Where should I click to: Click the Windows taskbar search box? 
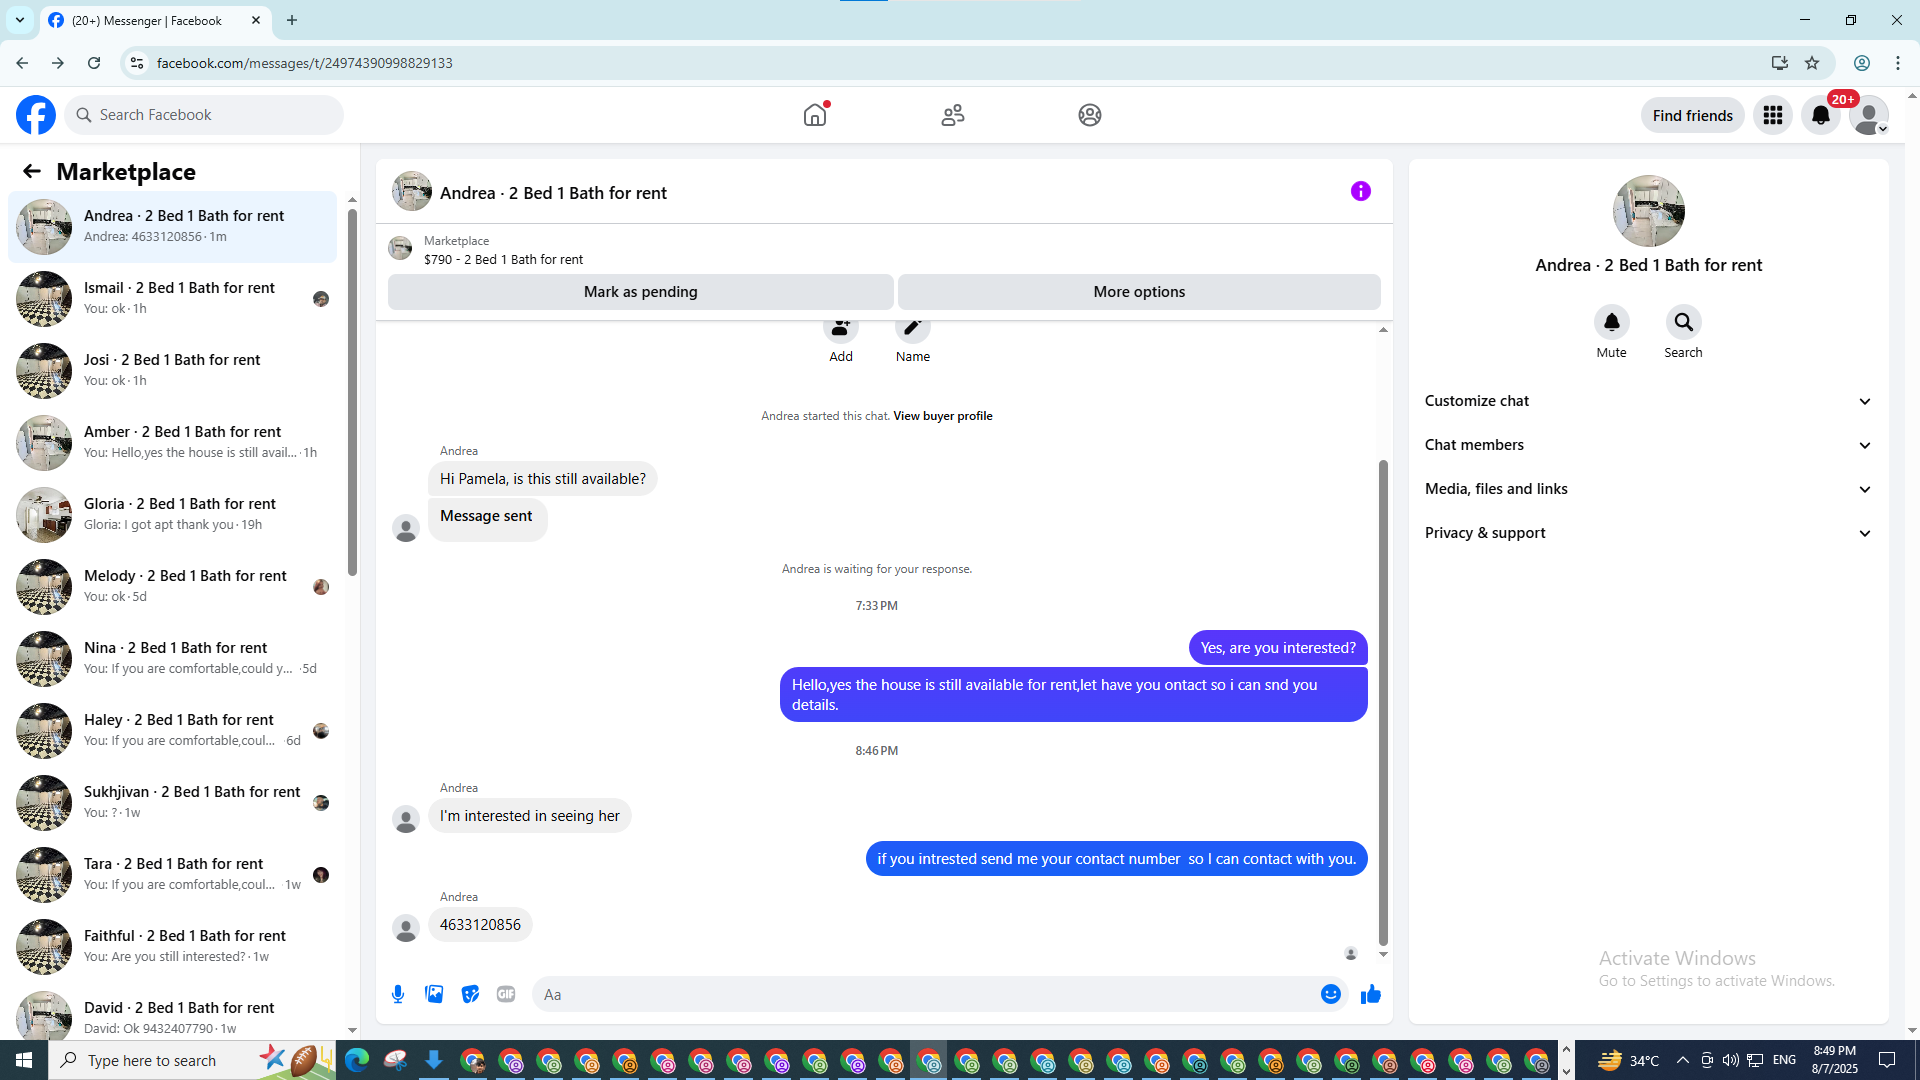[x=192, y=1060]
